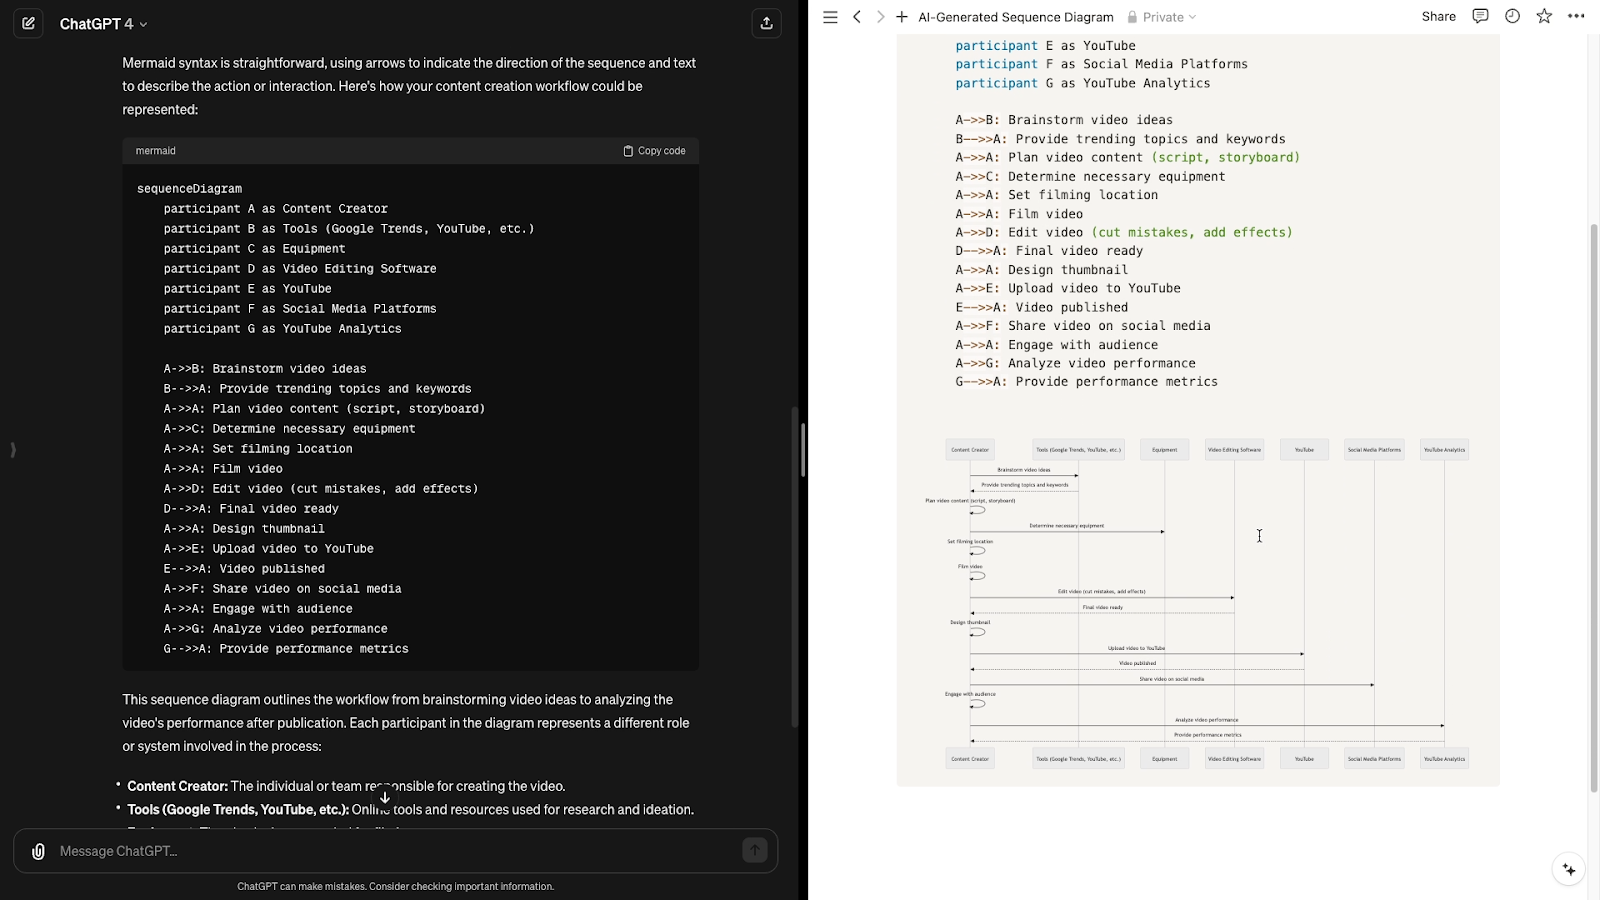Click 'D-->>A: Final video ready' in ChatGPT code
This screenshot has width=1600, height=900.
(x=251, y=509)
